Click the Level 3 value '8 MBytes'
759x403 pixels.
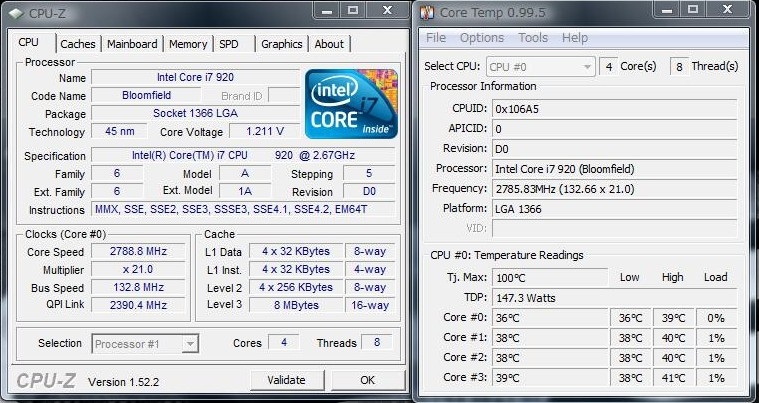[296, 305]
